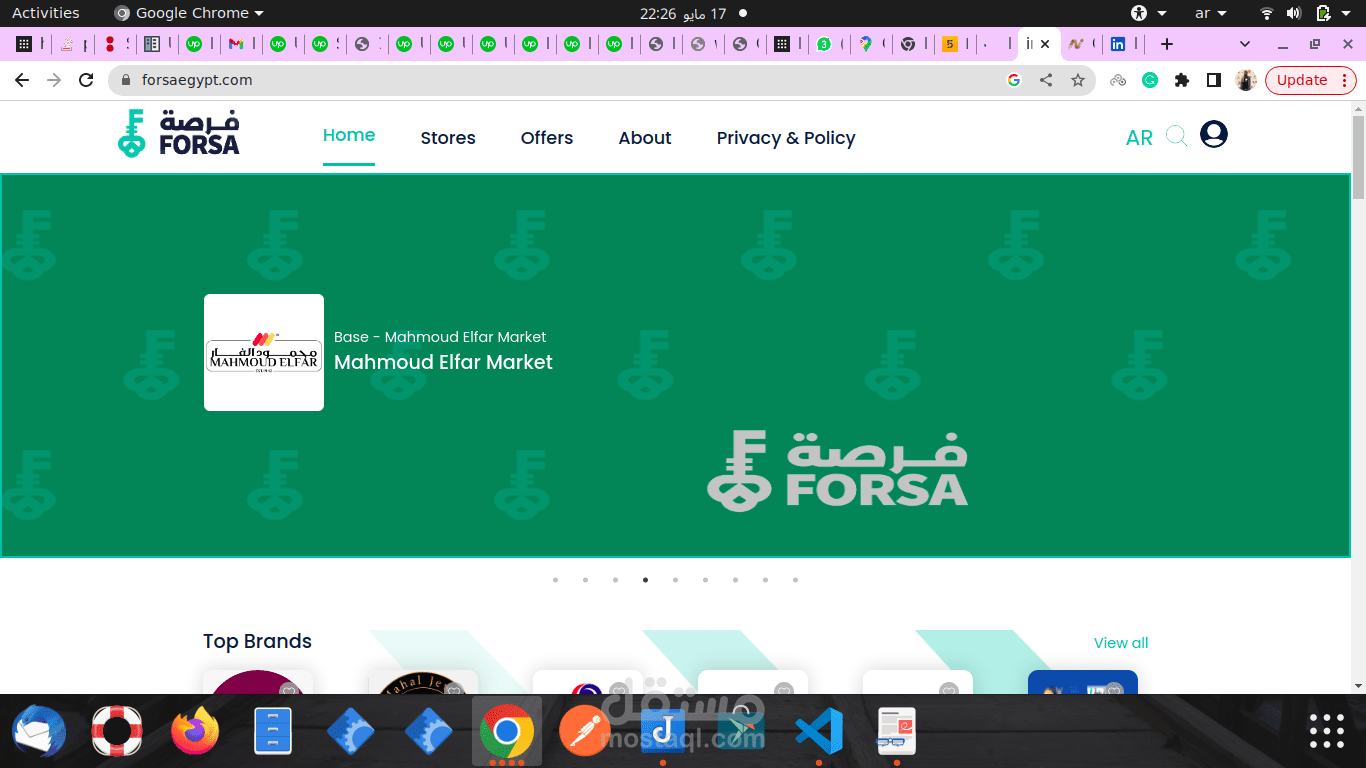Screen dimensions: 1366x768
Task: Switch site language with AR link
Action: (1139, 138)
